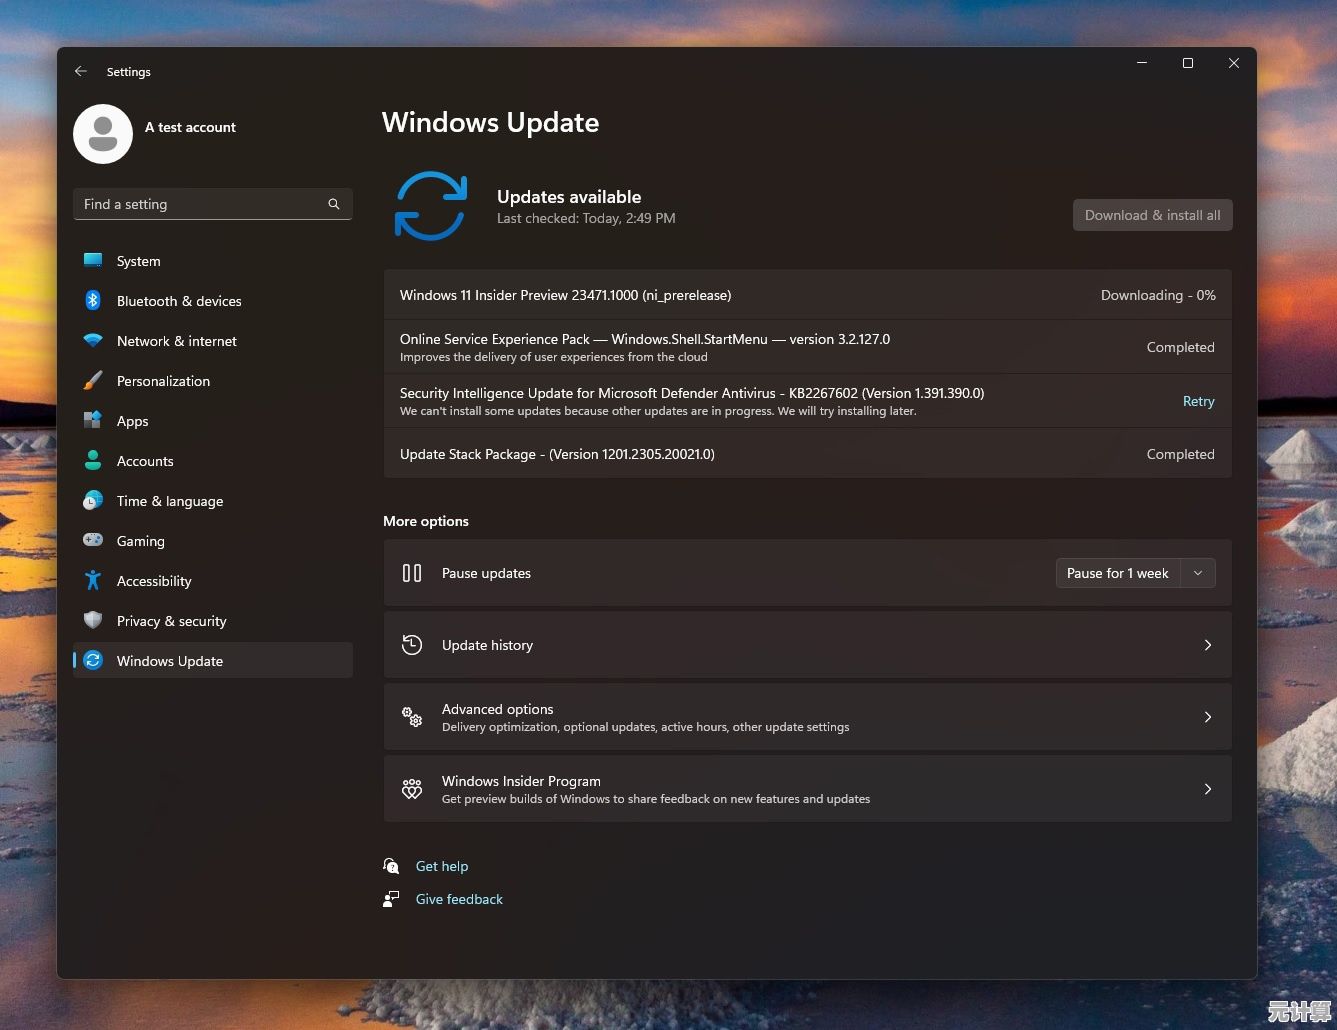Click the back arrow in Settings title bar

[81, 72]
